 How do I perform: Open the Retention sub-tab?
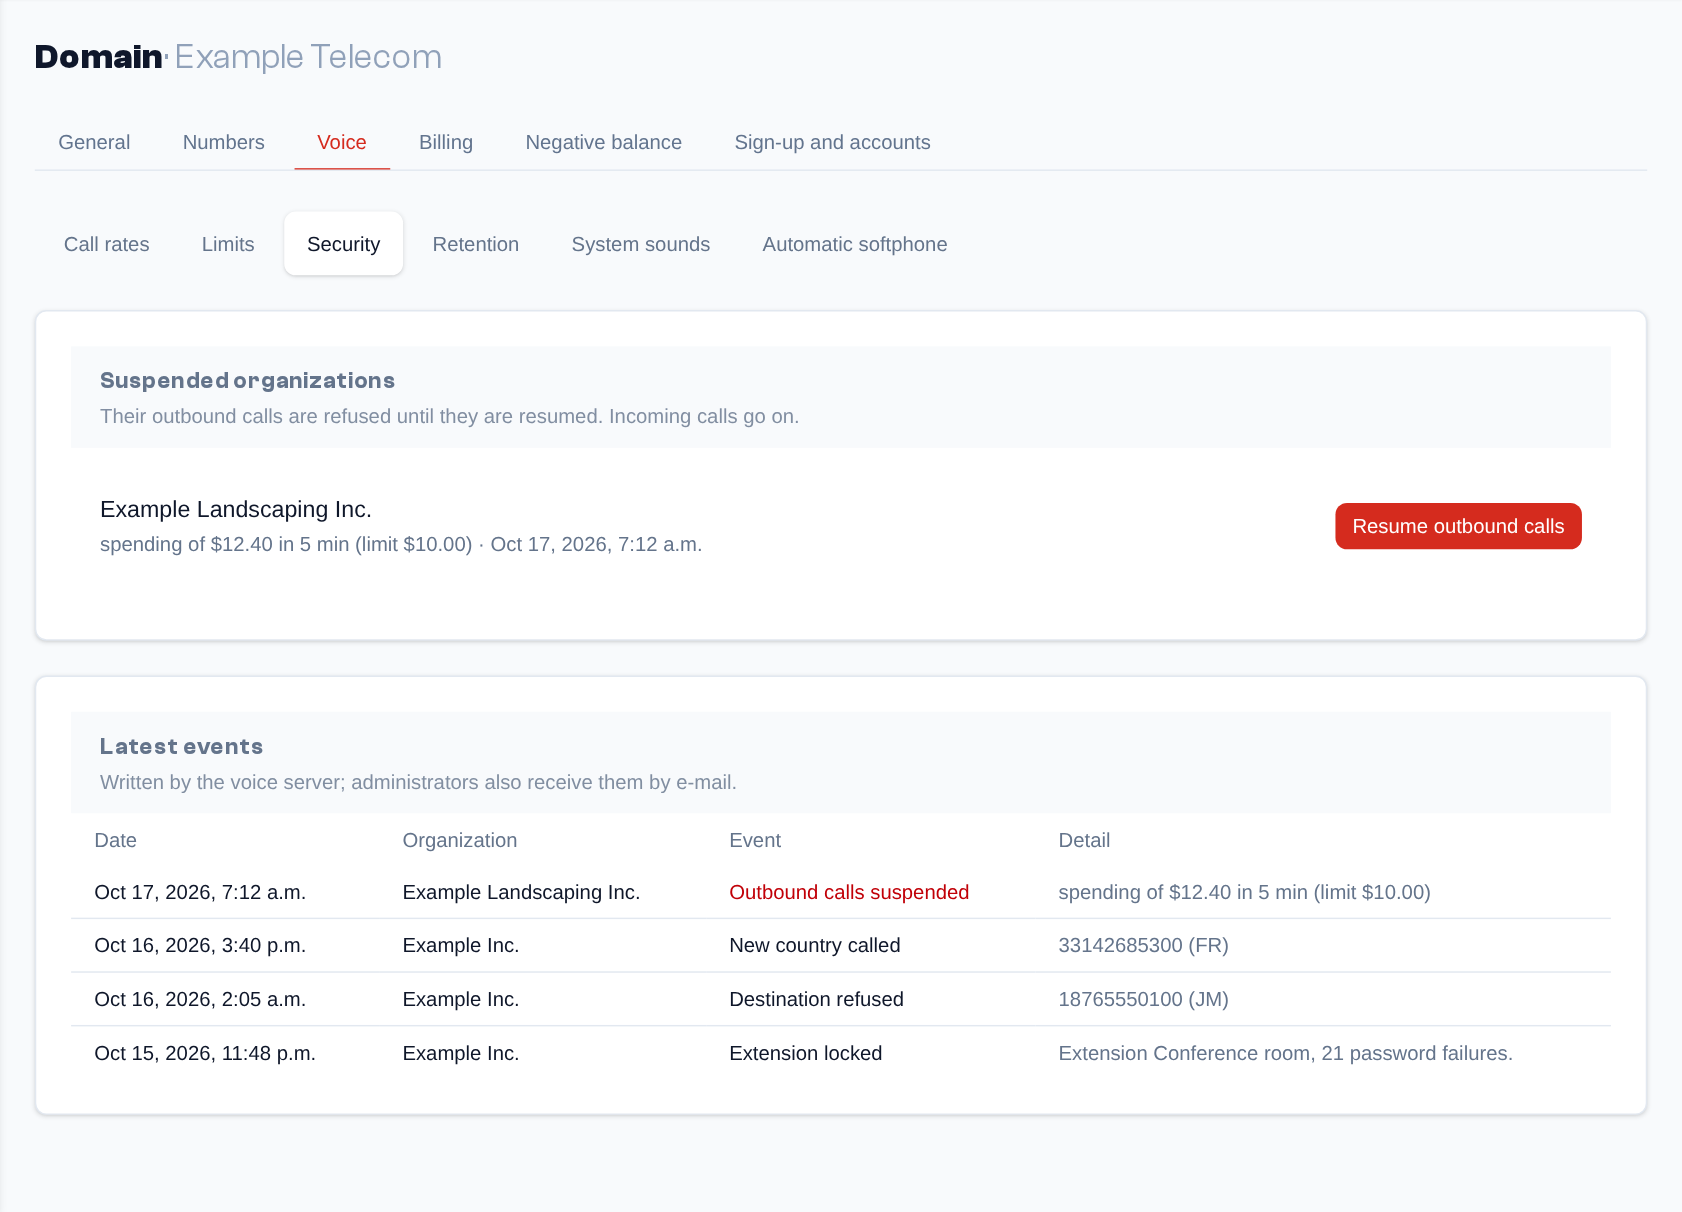point(476,244)
